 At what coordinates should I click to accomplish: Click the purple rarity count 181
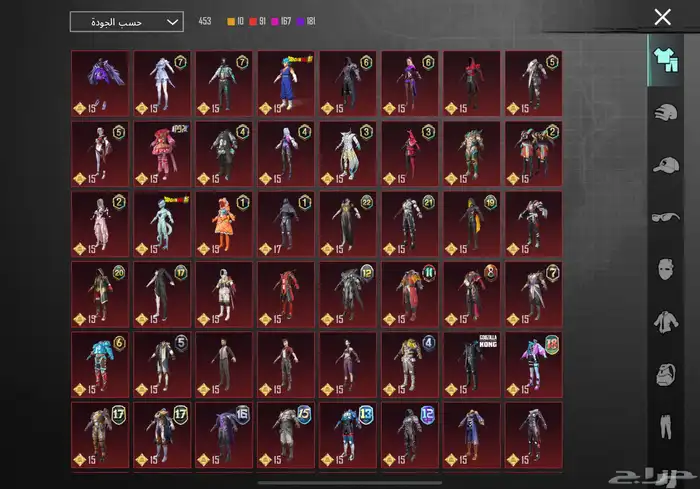click(x=305, y=21)
